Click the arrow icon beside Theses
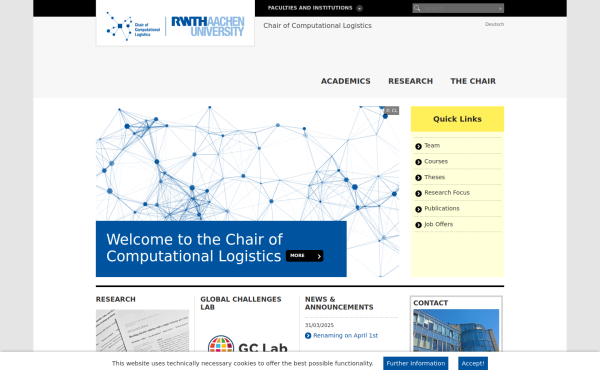Screen dimensions: 600x375 pos(418,178)
